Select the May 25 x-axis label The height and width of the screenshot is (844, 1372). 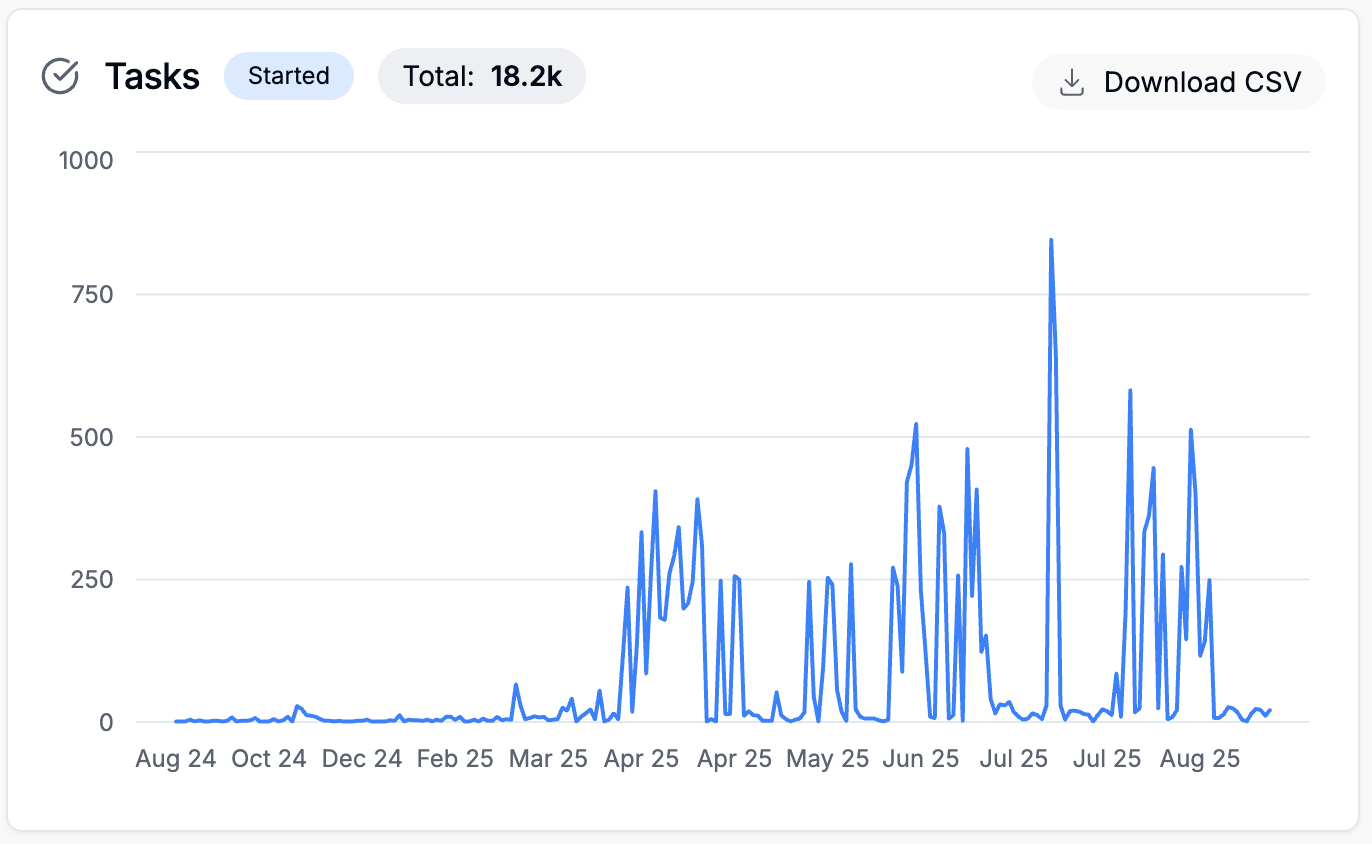point(826,759)
